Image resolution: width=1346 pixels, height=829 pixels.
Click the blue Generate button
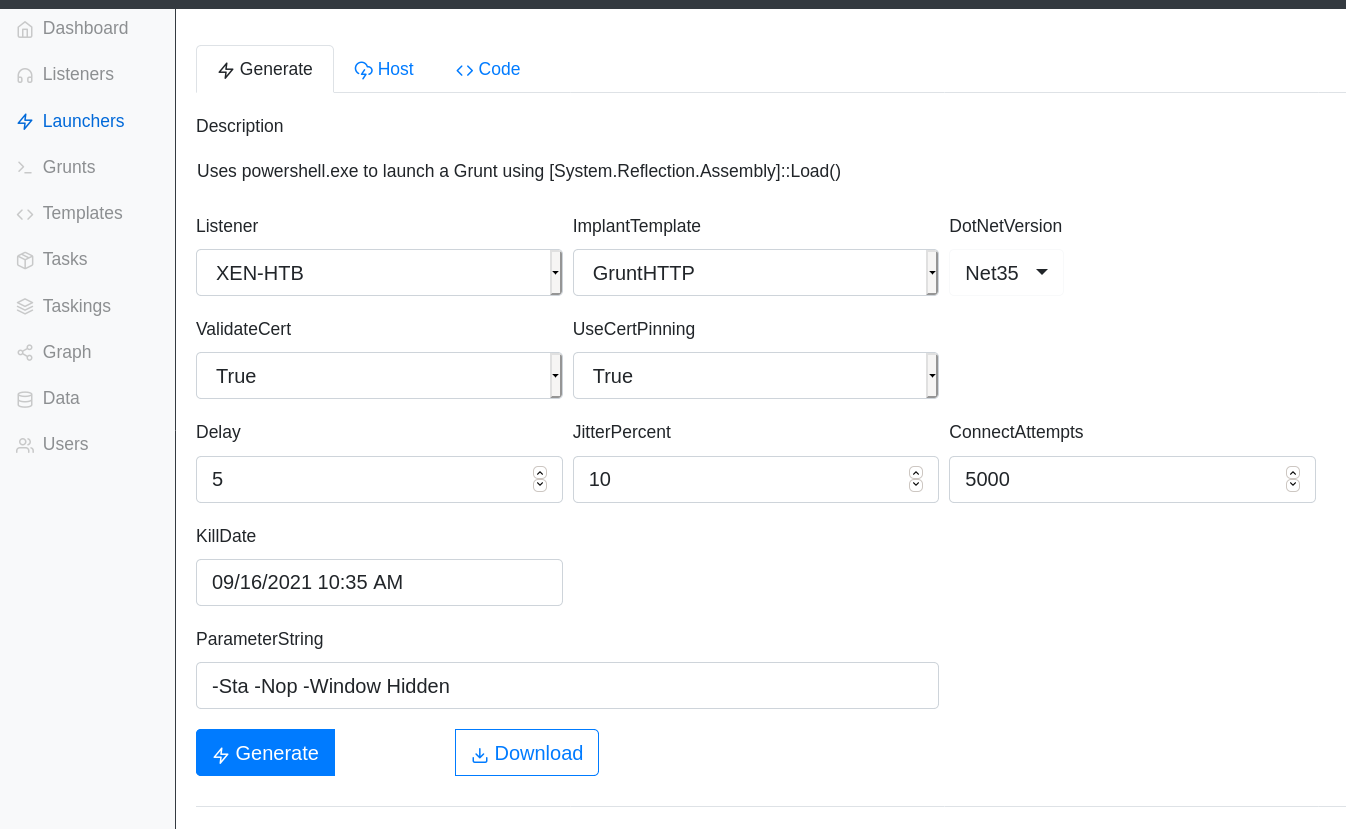(x=265, y=753)
